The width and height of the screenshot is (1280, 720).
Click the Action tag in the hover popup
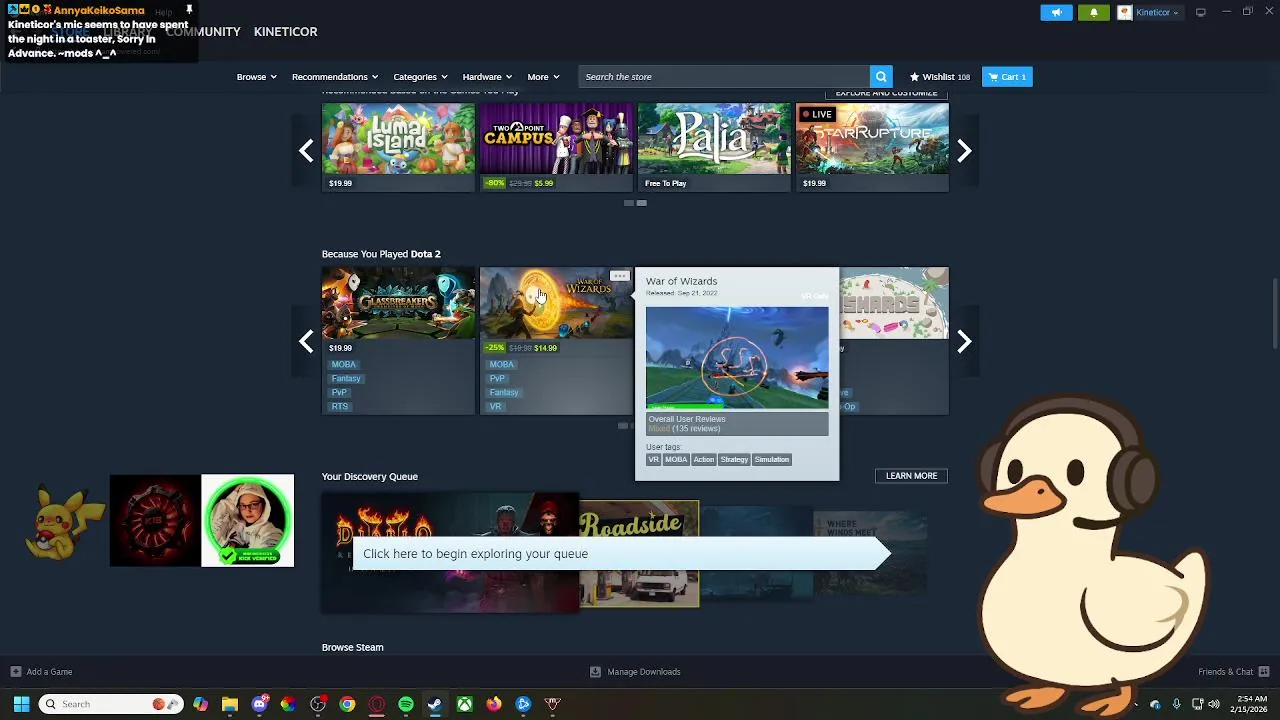704,460
